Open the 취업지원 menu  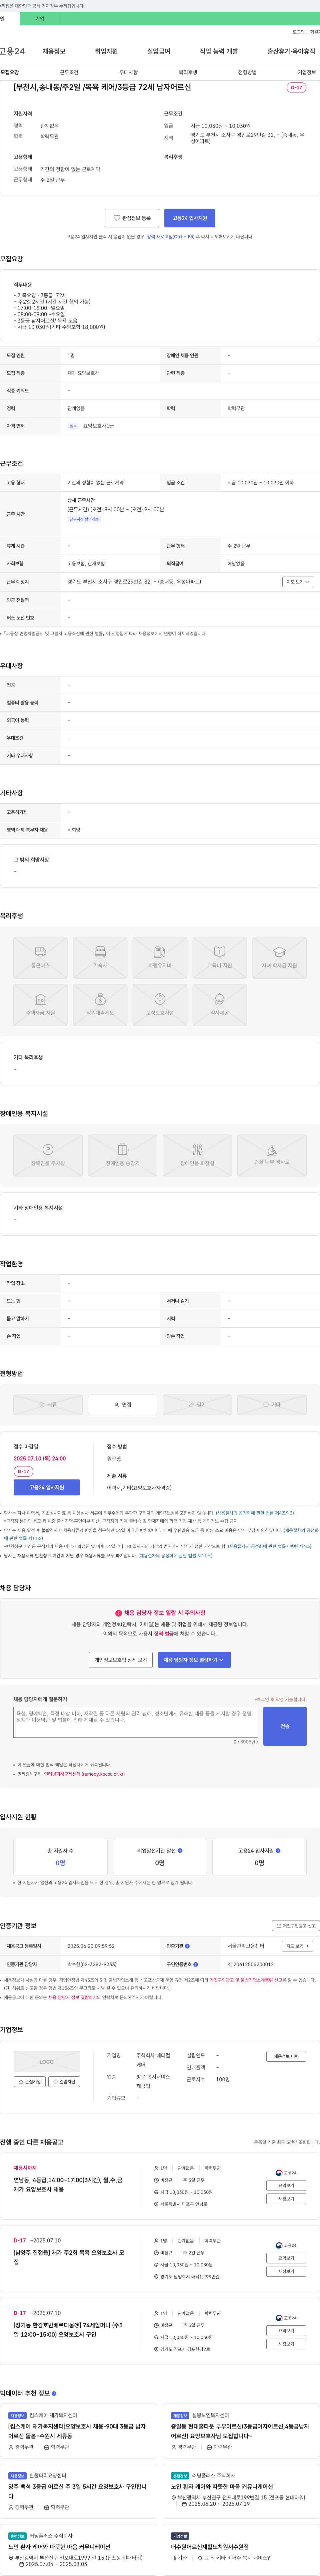[106, 51]
